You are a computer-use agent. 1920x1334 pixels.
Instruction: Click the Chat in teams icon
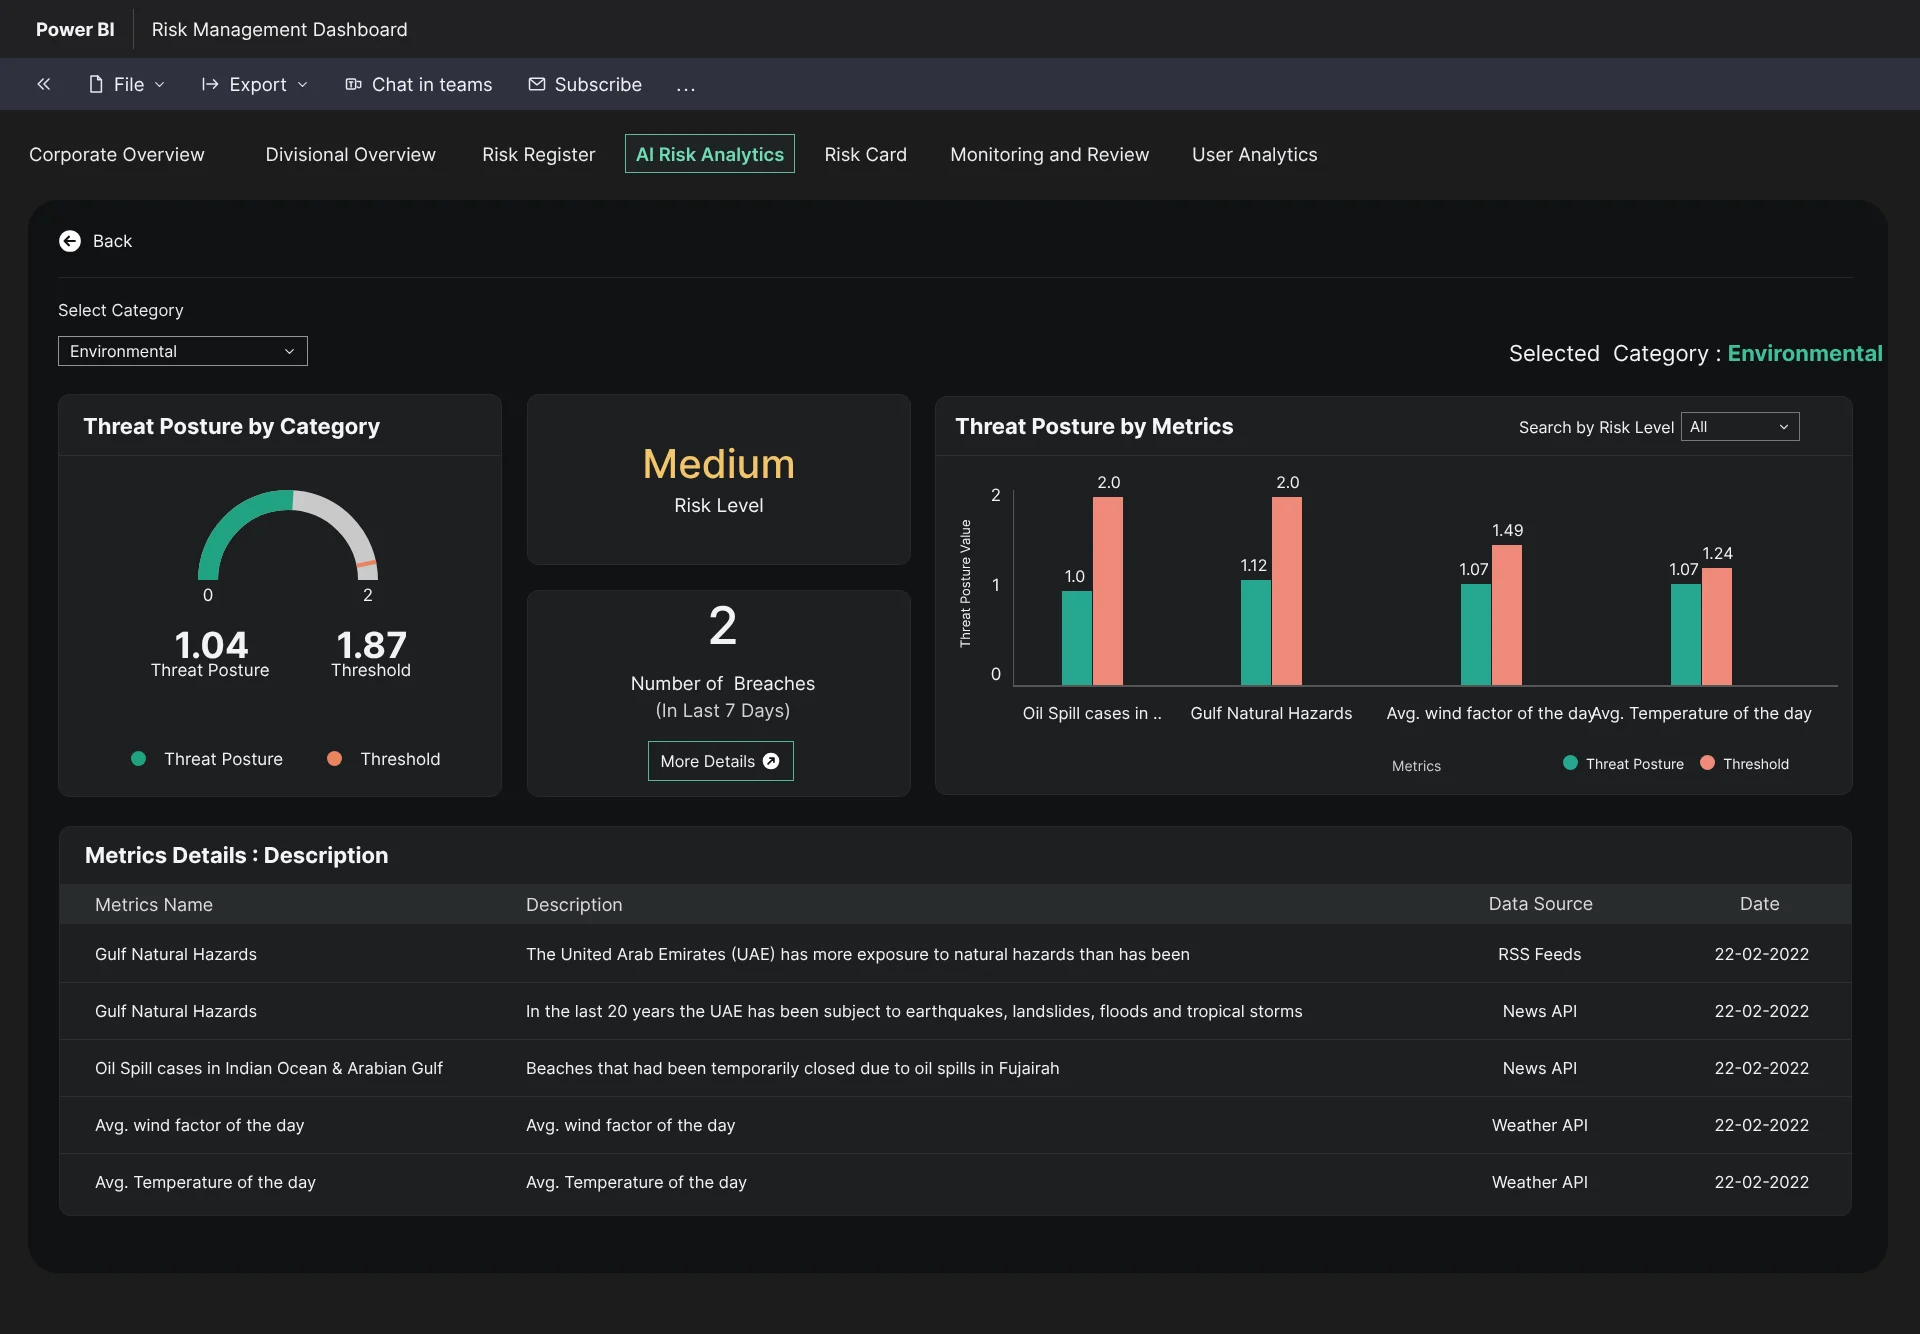tap(353, 84)
